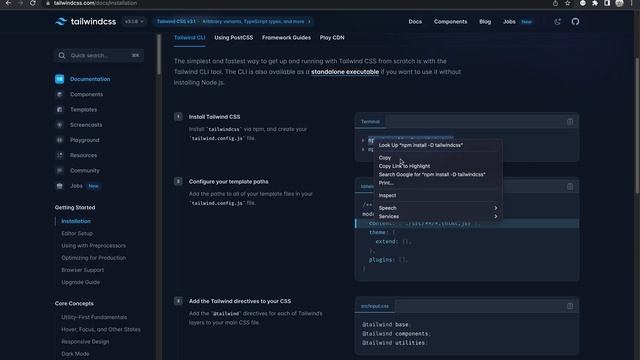Screen dimensions: 640x360
Task: Click the Templates sidebar icon
Action: click(x=60, y=109)
